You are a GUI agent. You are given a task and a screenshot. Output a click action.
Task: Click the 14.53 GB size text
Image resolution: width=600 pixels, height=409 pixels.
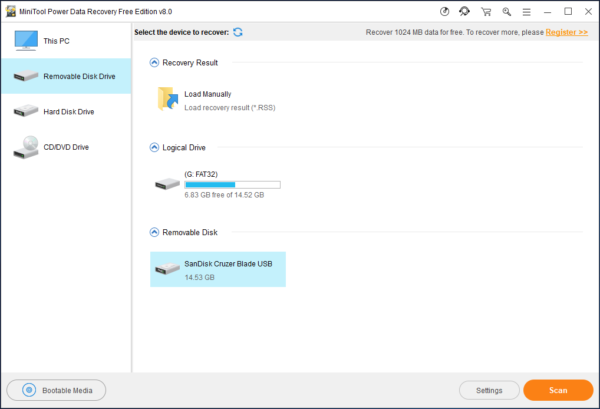[x=199, y=277]
